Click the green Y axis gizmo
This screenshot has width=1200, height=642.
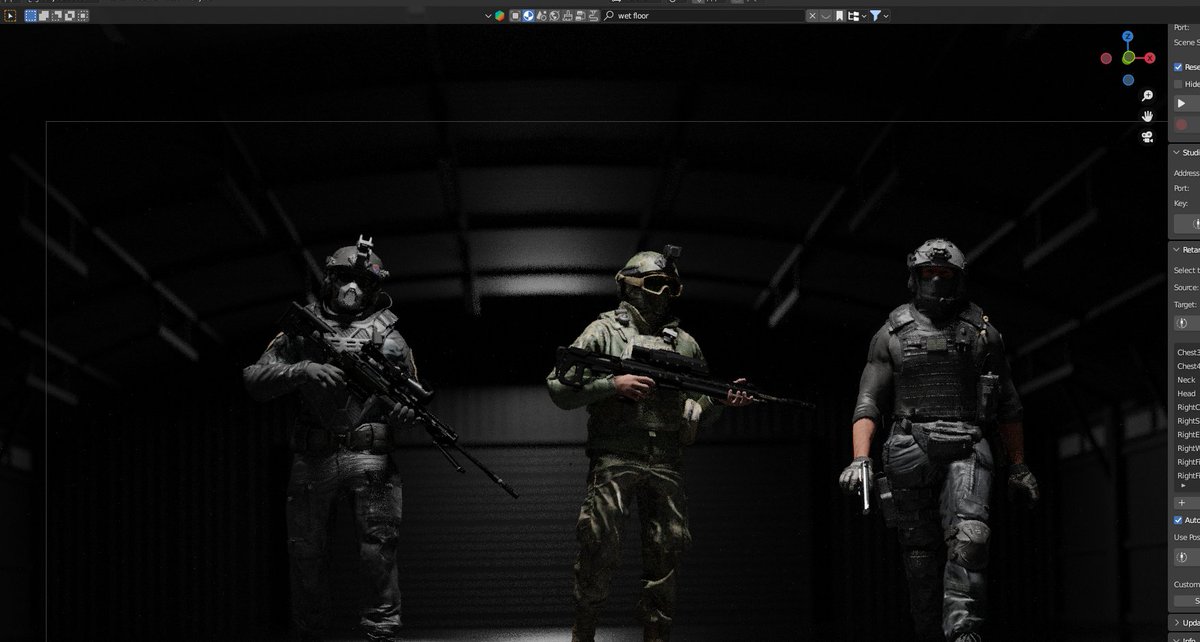click(1128, 58)
